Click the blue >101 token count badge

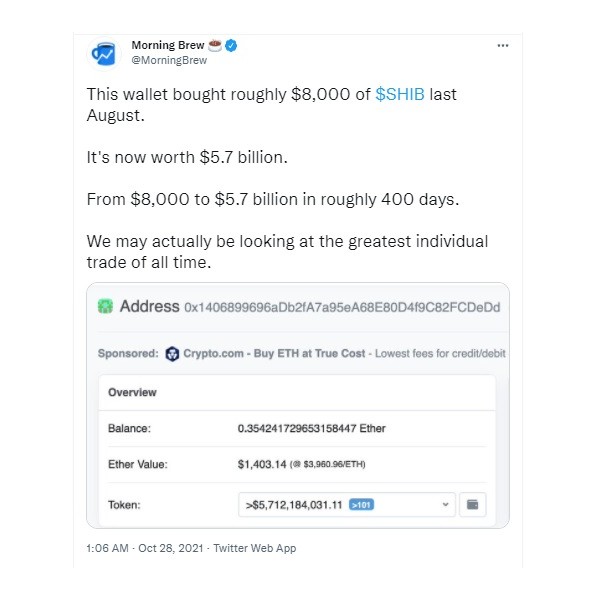(x=361, y=505)
